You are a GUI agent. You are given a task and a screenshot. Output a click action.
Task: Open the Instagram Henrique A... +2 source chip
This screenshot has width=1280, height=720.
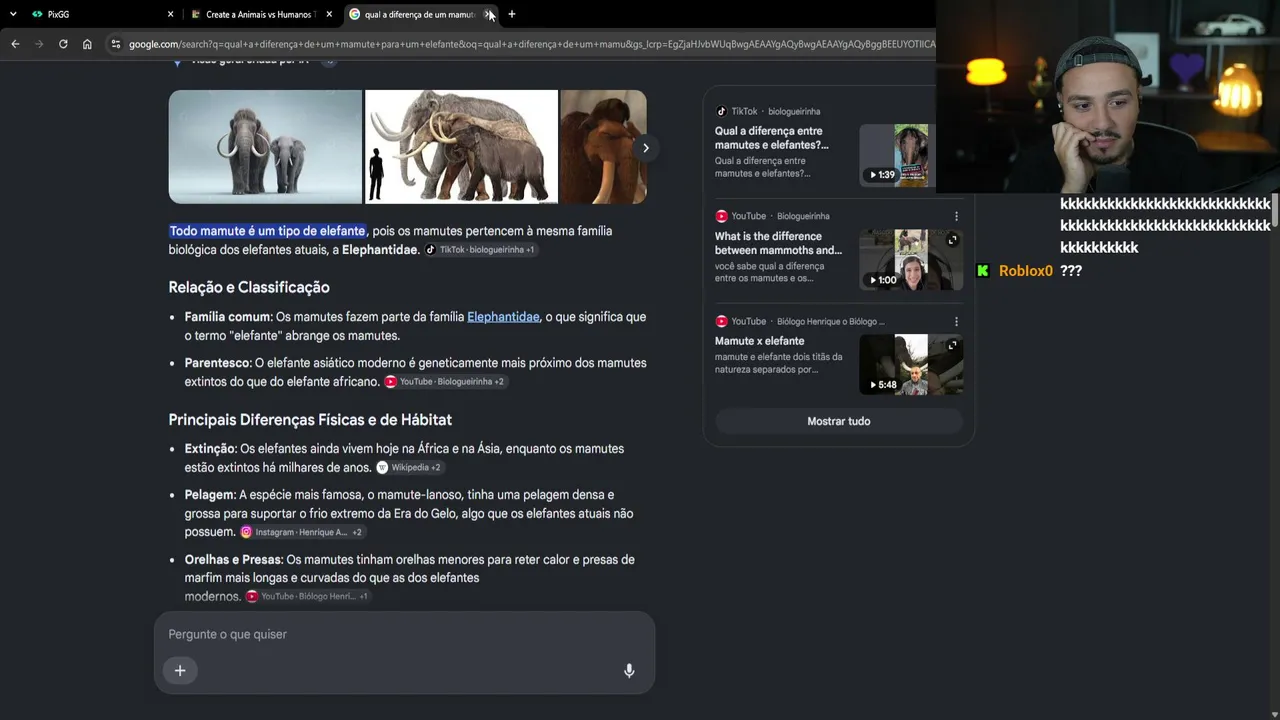click(x=302, y=532)
